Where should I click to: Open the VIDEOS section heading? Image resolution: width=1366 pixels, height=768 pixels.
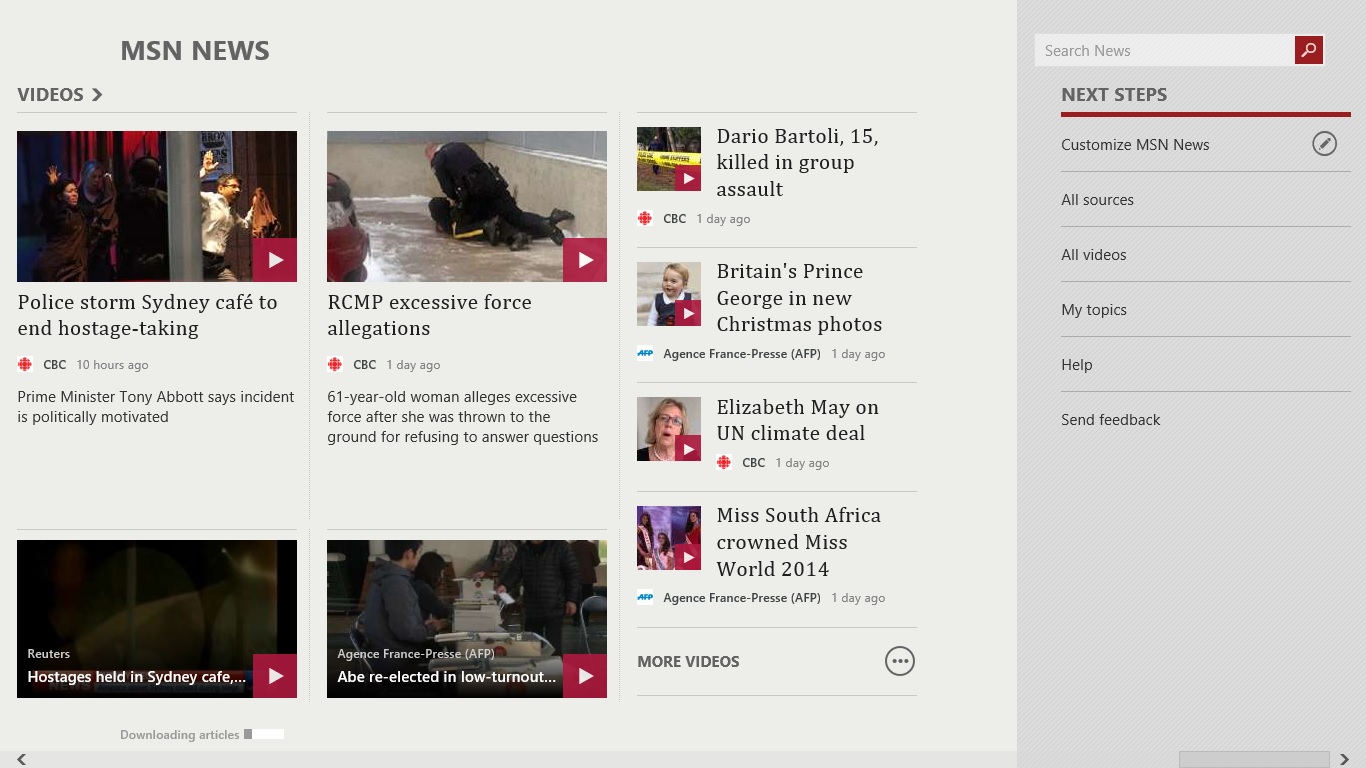pyautogui.click(x=50, y=95)
